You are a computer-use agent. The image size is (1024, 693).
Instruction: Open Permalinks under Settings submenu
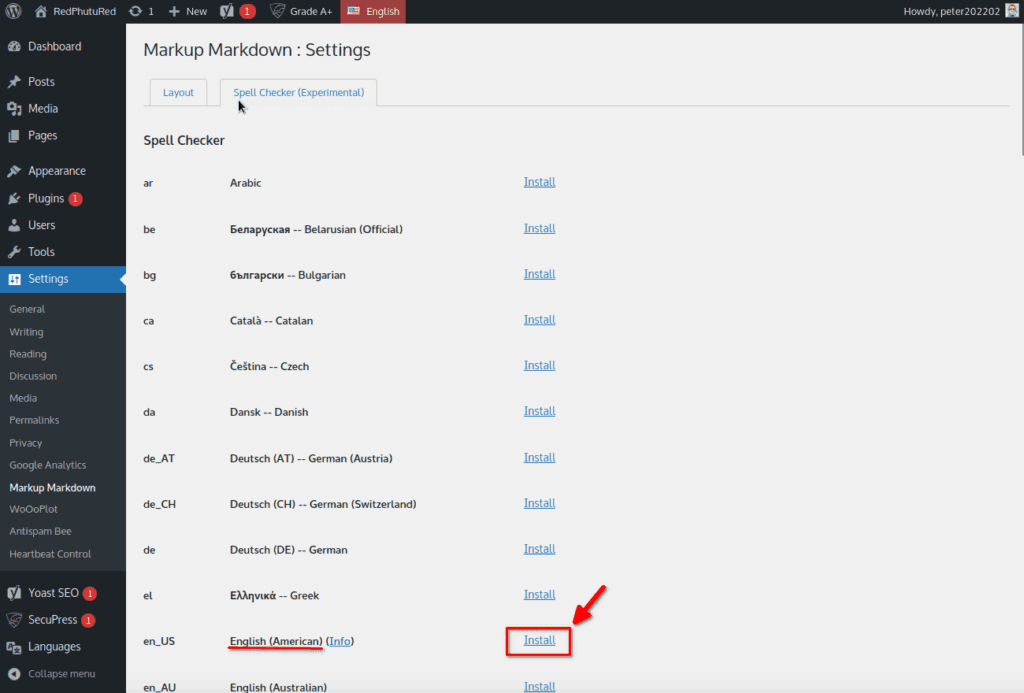coord(34,420)
